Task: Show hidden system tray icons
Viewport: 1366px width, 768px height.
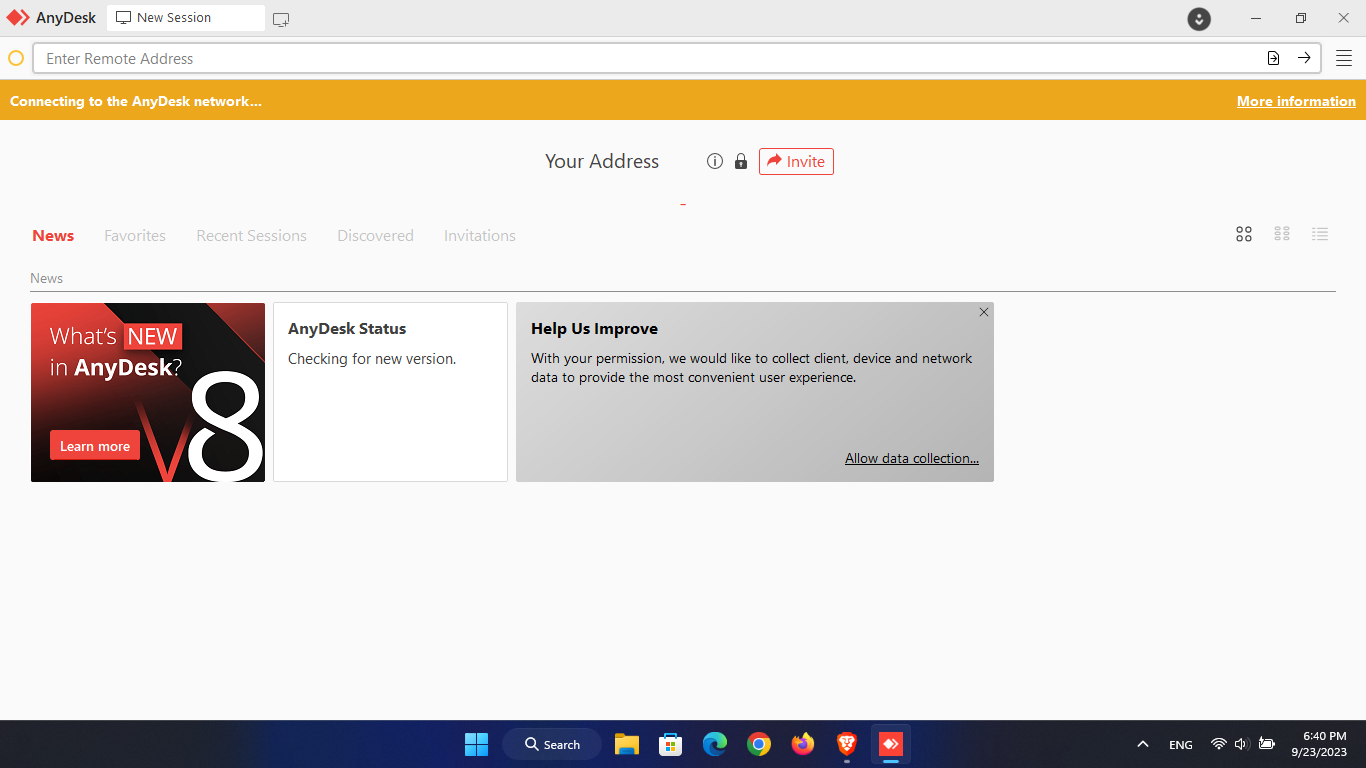Action: pos(1142,744)
